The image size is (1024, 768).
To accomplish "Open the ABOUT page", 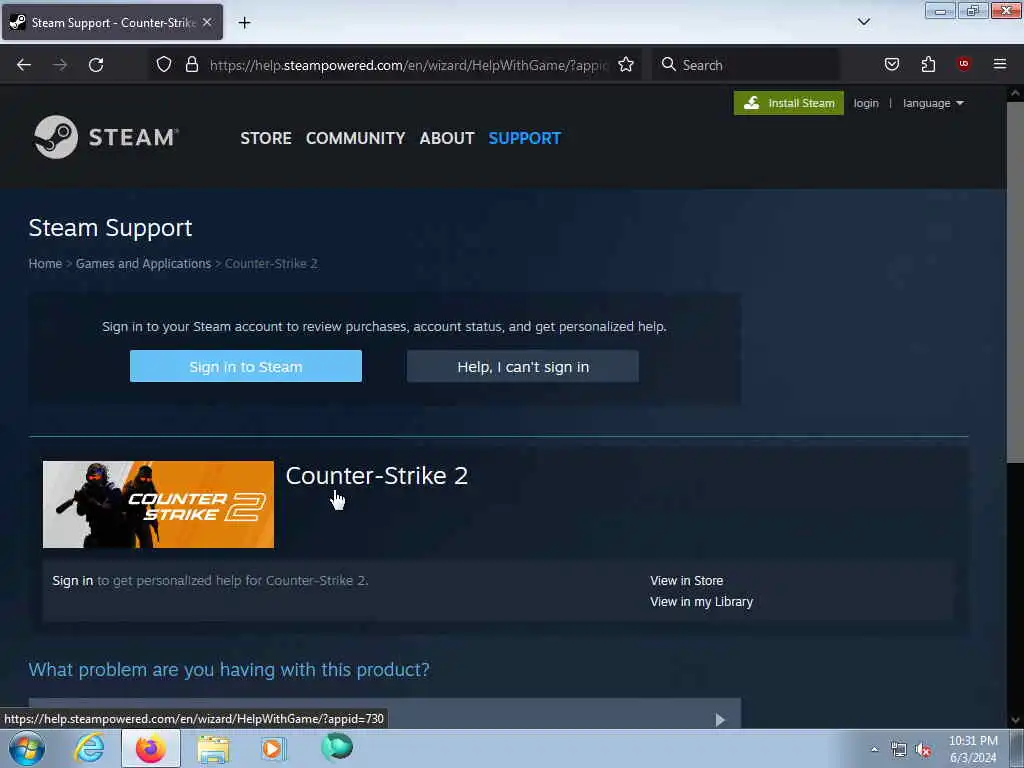I will pos(447,138).
